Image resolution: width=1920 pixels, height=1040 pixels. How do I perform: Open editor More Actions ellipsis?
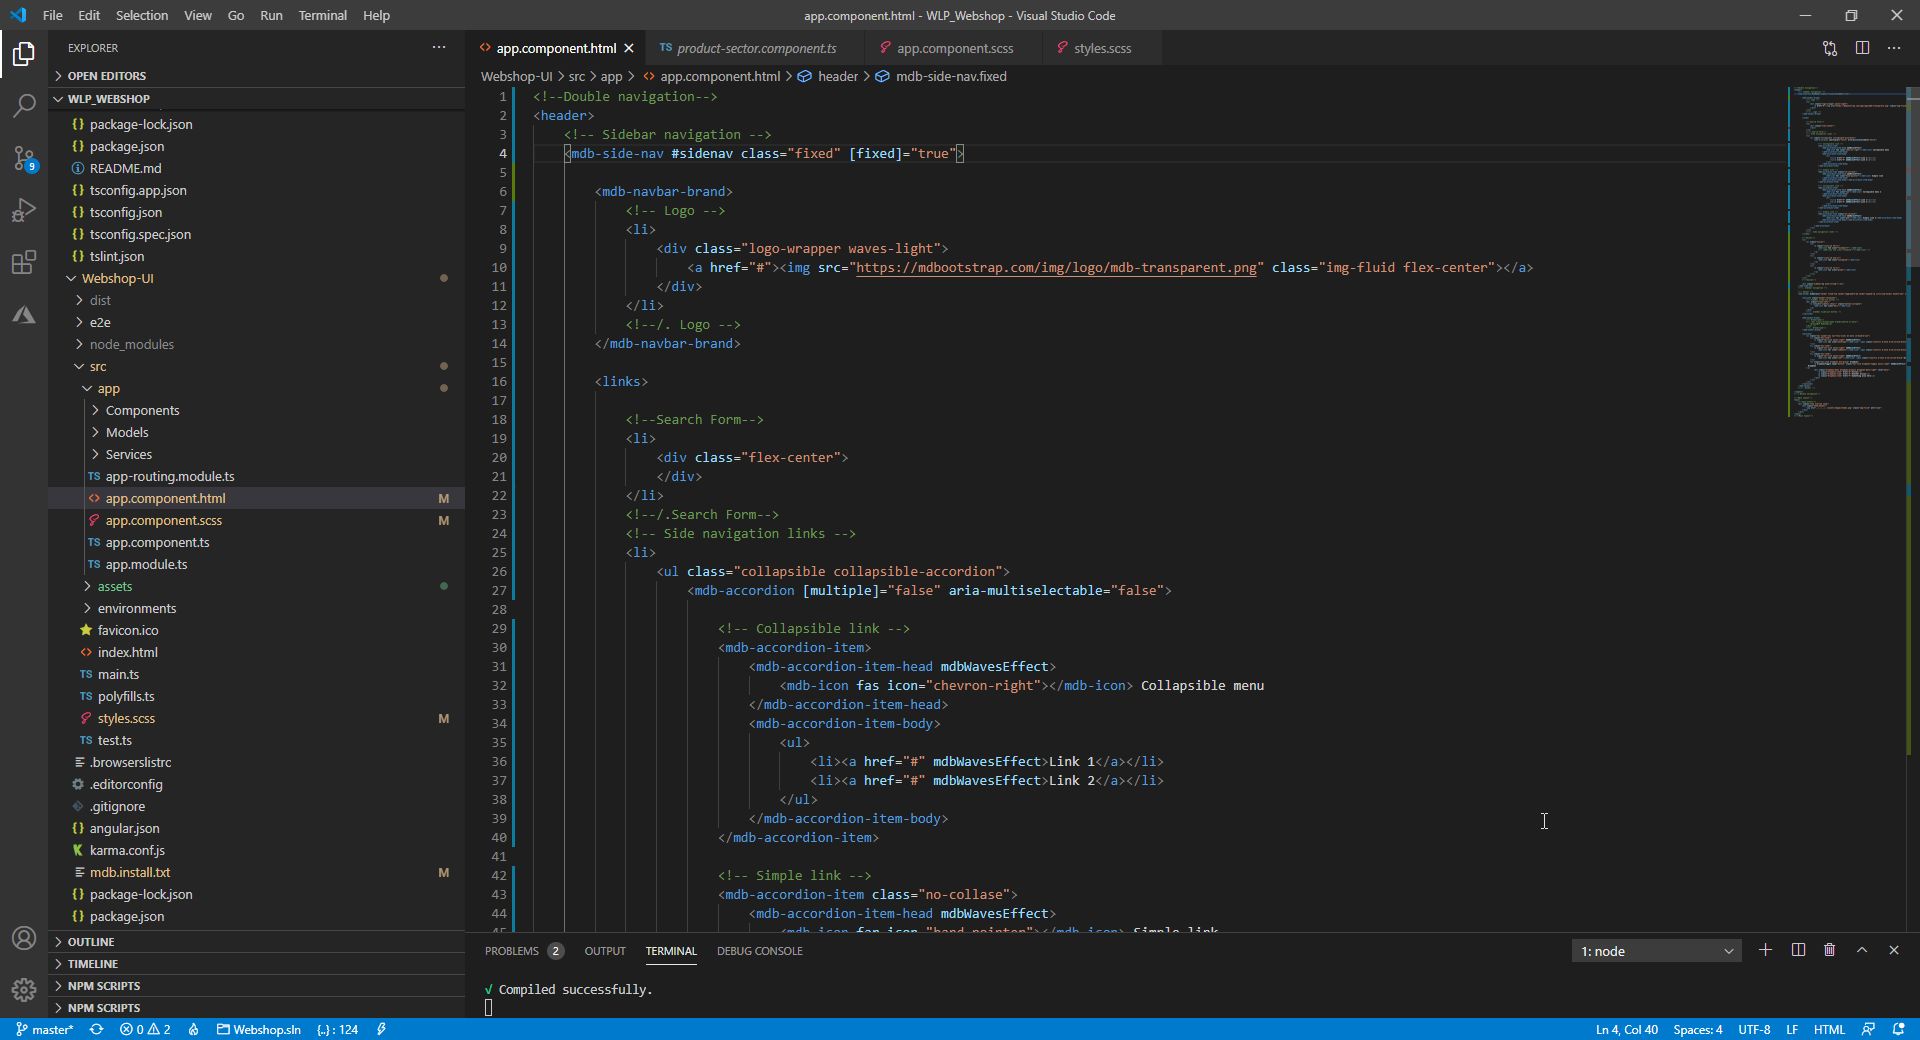pos(1894,48)
